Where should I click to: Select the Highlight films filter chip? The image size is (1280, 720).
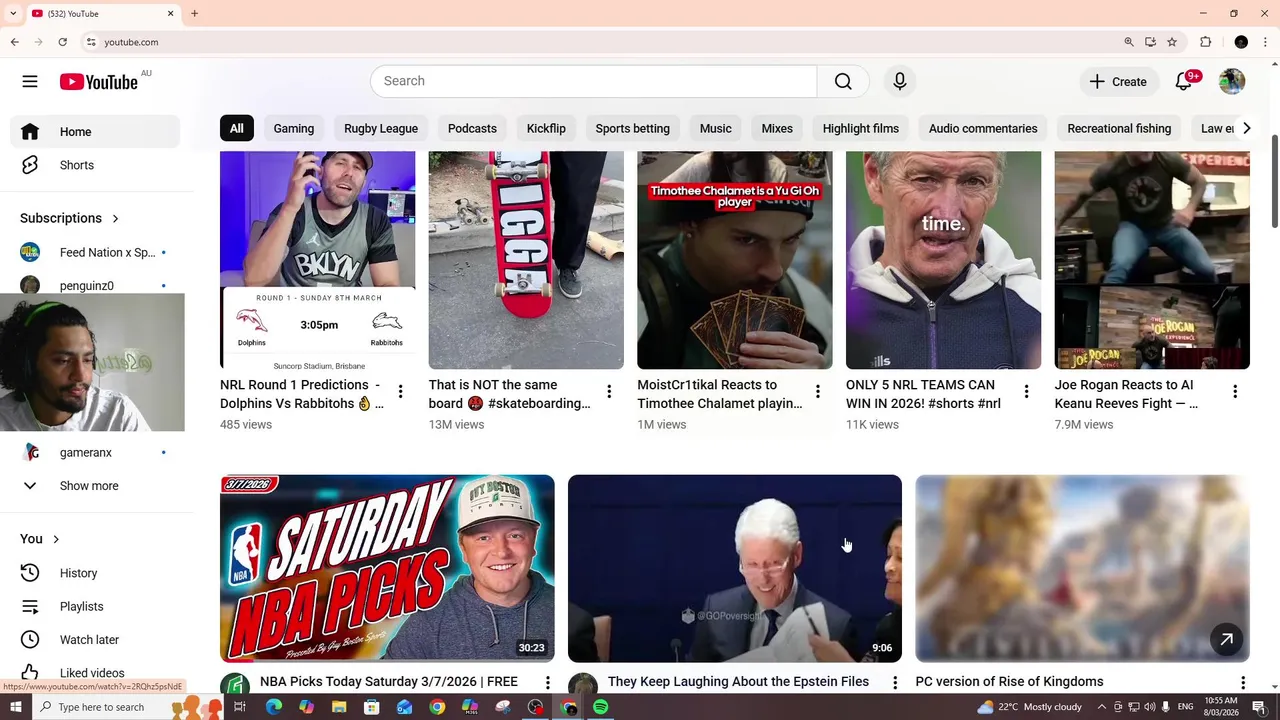click(861, 128)
